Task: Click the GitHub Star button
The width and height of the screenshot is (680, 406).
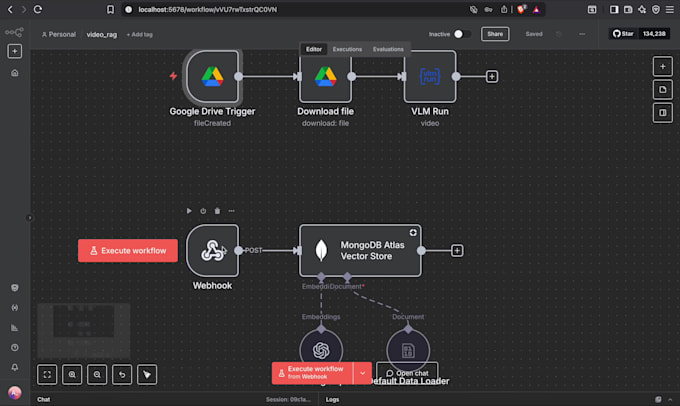Action: [623, 34]
